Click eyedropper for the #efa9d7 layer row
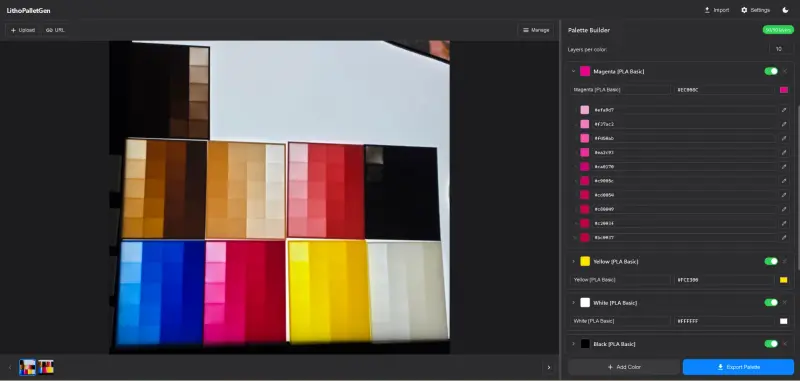The height and width of the screenshot is (381, 800). click(x=784, y=110)
